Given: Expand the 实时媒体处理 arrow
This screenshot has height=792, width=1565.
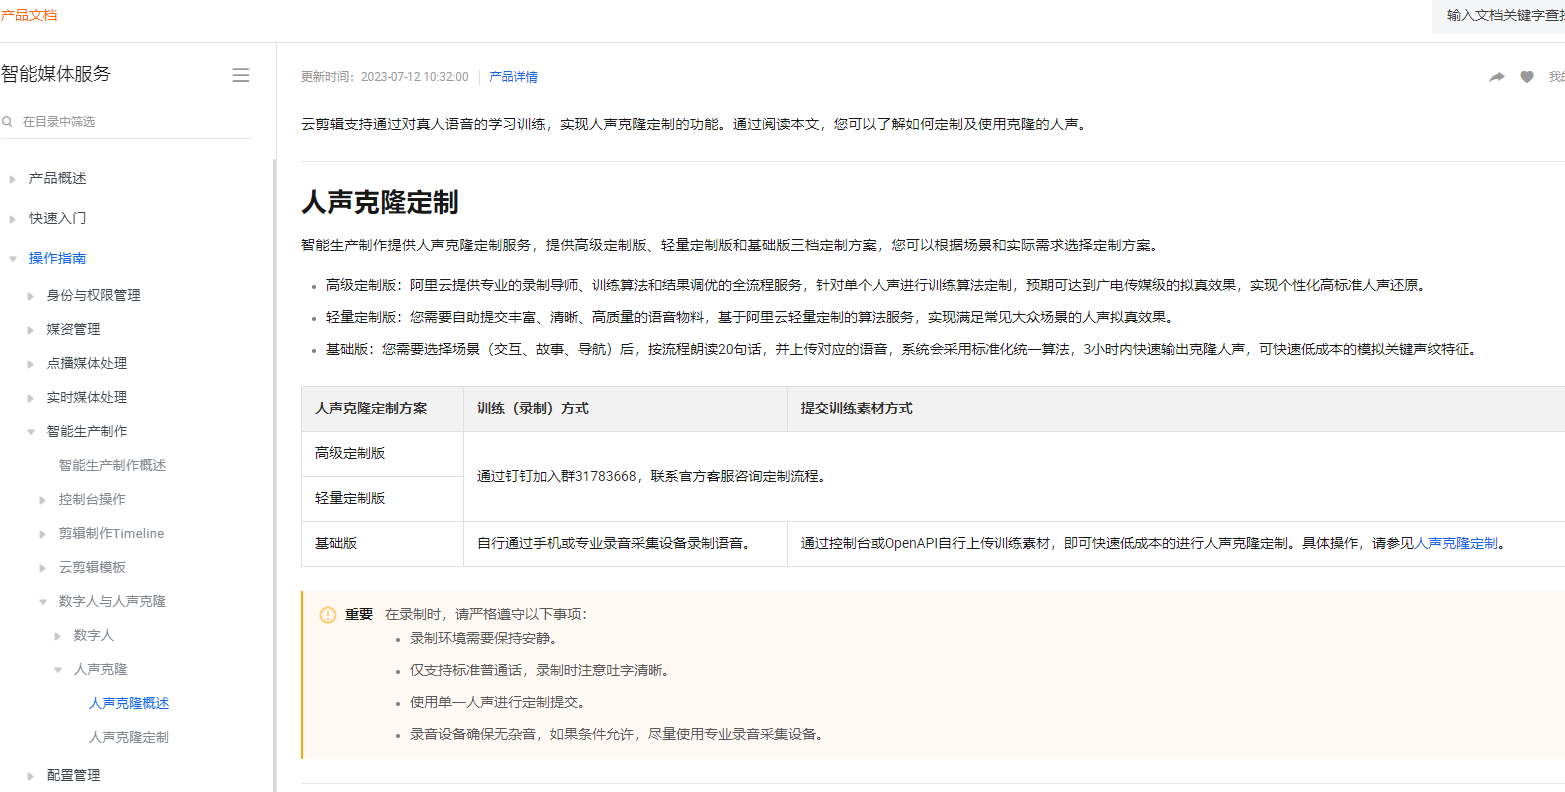Looking at the screenshot, I should pos(31,398).
